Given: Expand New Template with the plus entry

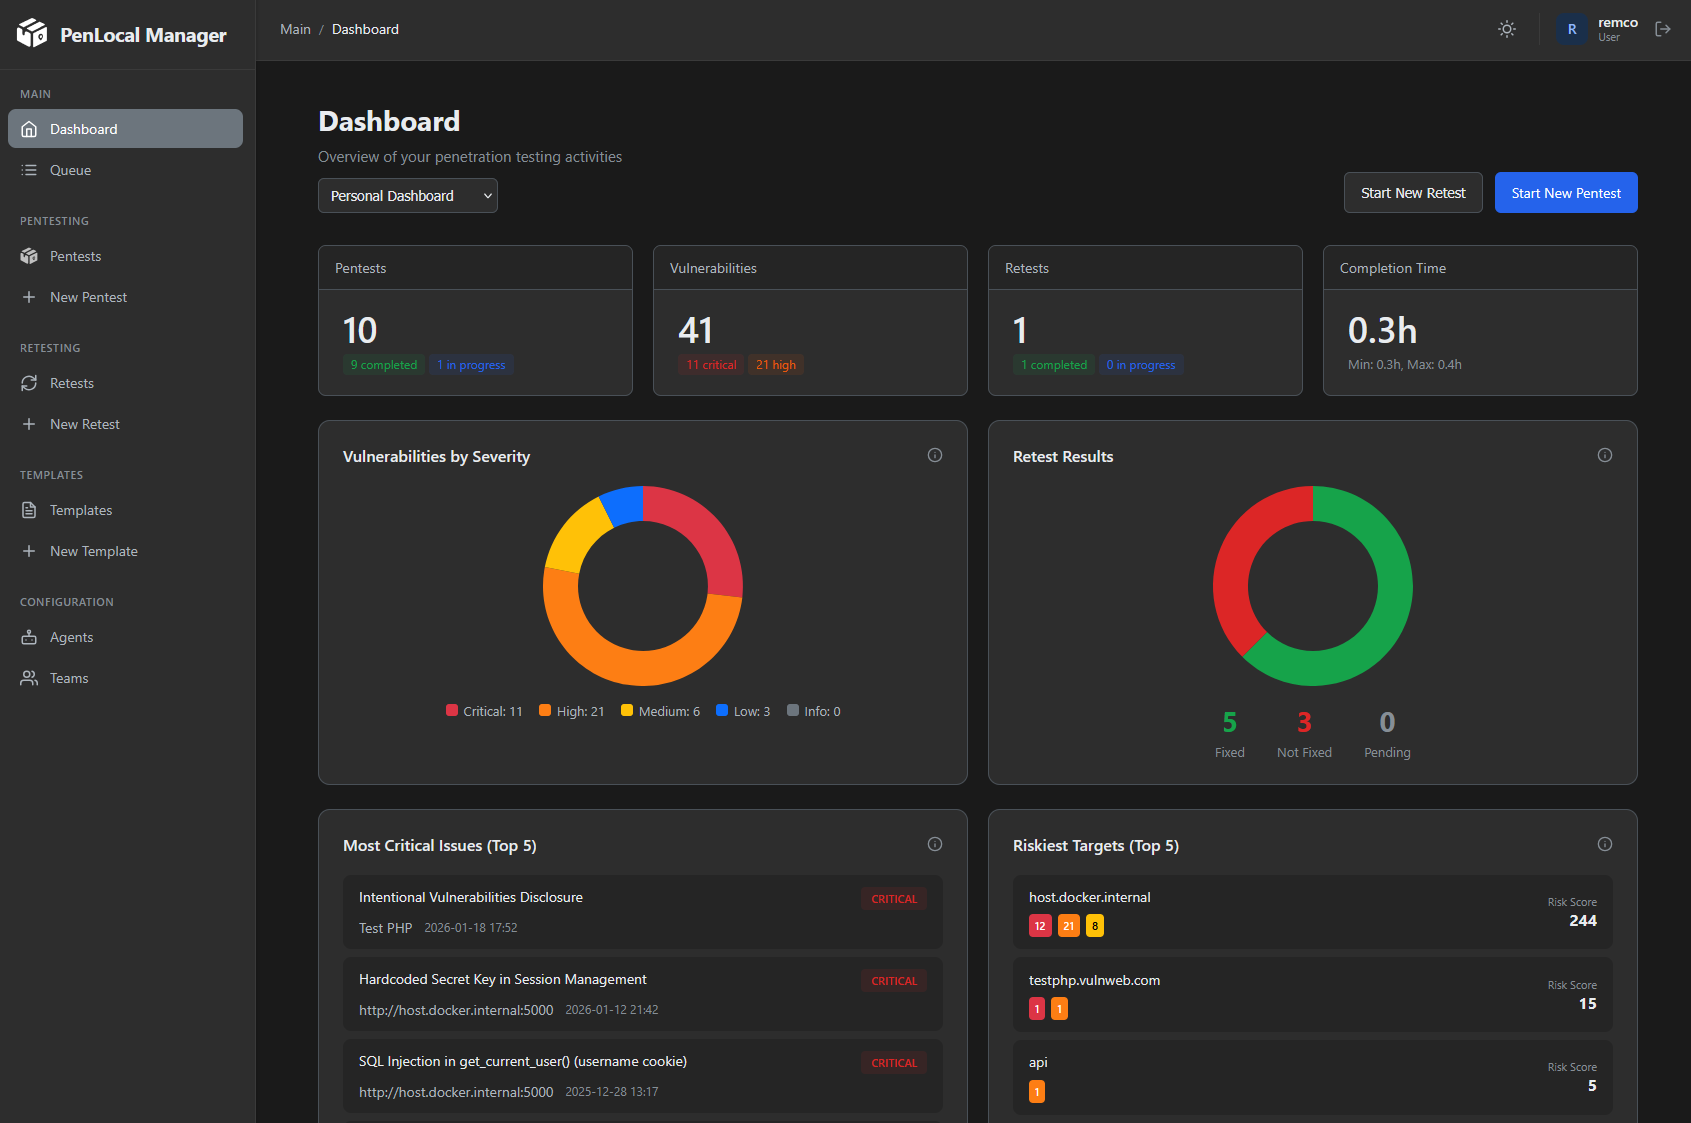Looking at the screenshot, I should (x=29, y=551).
